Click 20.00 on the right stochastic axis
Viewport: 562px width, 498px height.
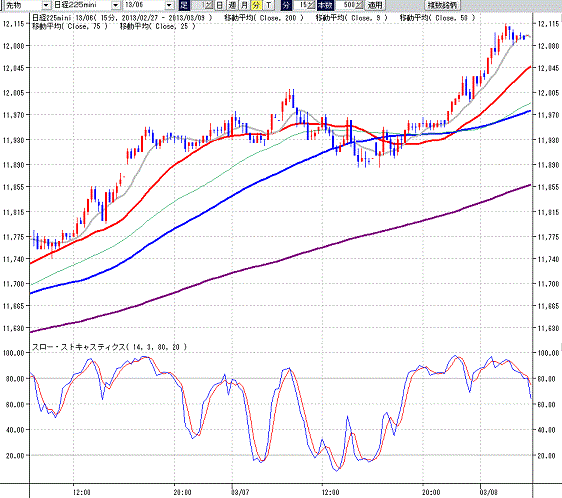(547, 456)
